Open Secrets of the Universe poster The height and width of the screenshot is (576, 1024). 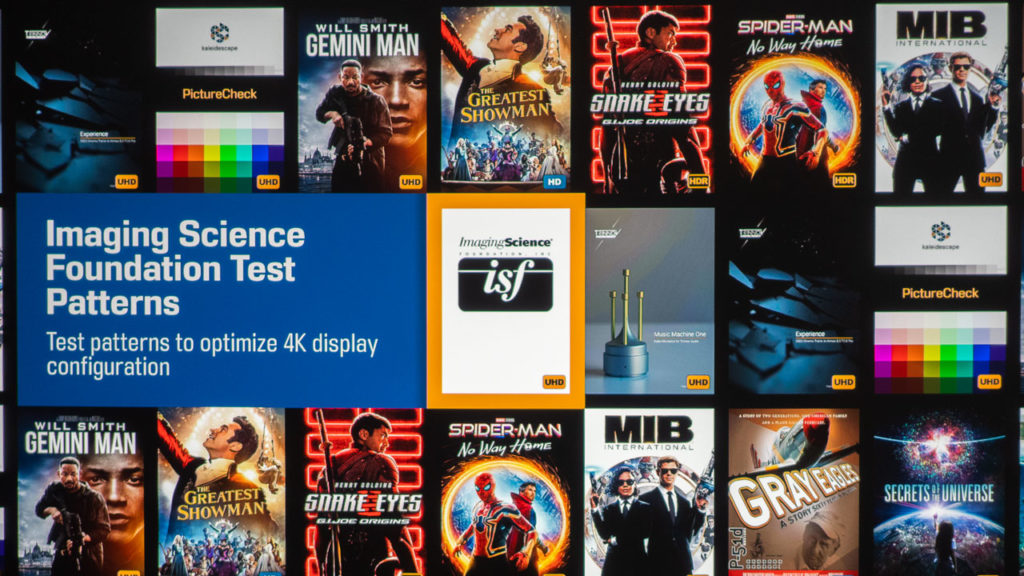click(x=939, y=492)
